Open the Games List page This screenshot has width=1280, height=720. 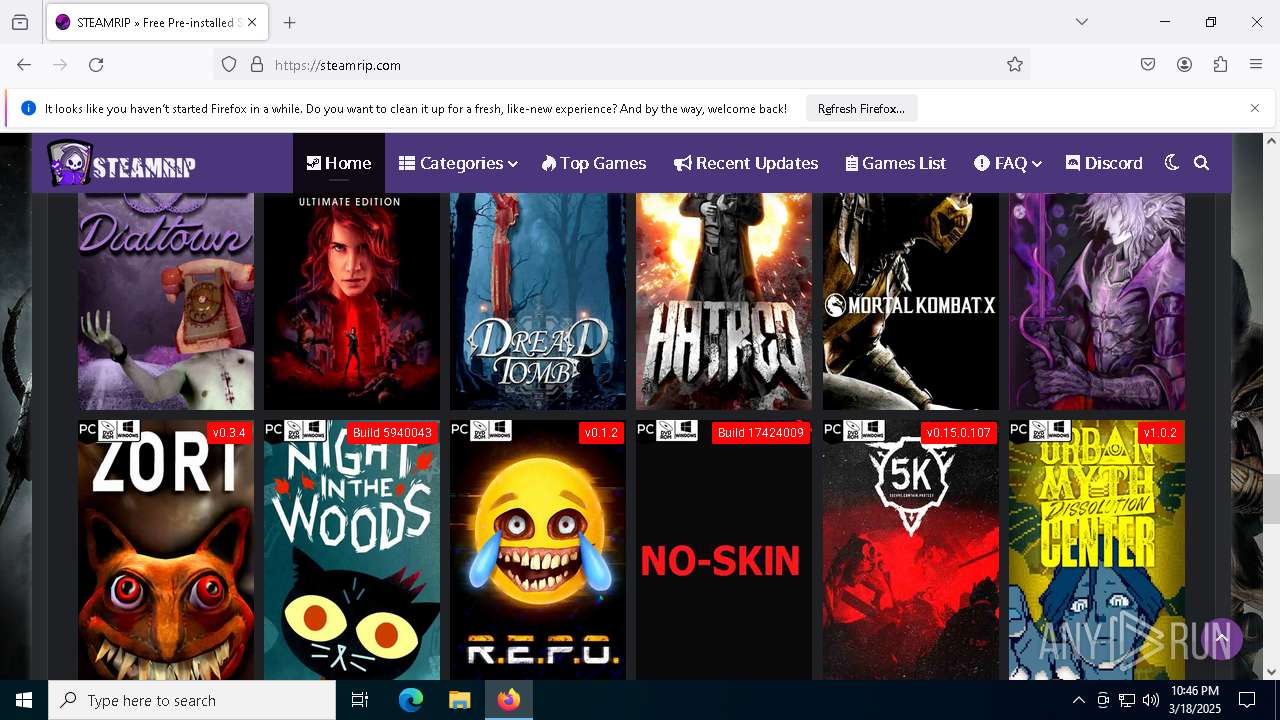tap(896, 163)
